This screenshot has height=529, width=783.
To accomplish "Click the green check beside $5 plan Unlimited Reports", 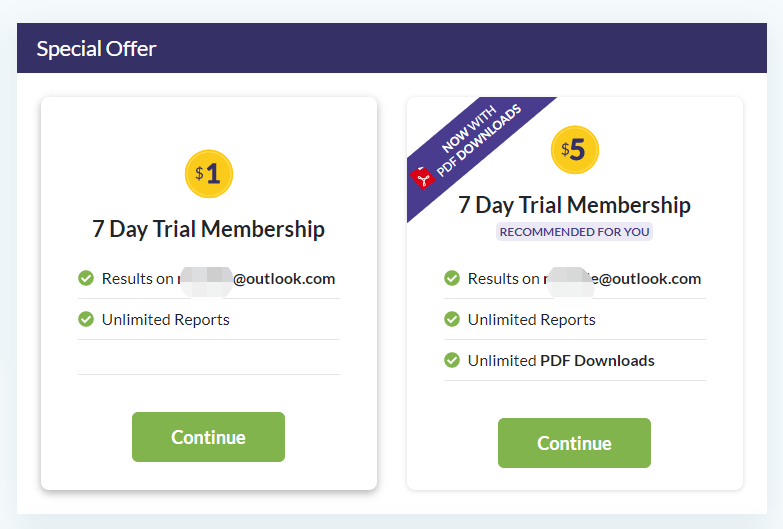I will point(452,319).
